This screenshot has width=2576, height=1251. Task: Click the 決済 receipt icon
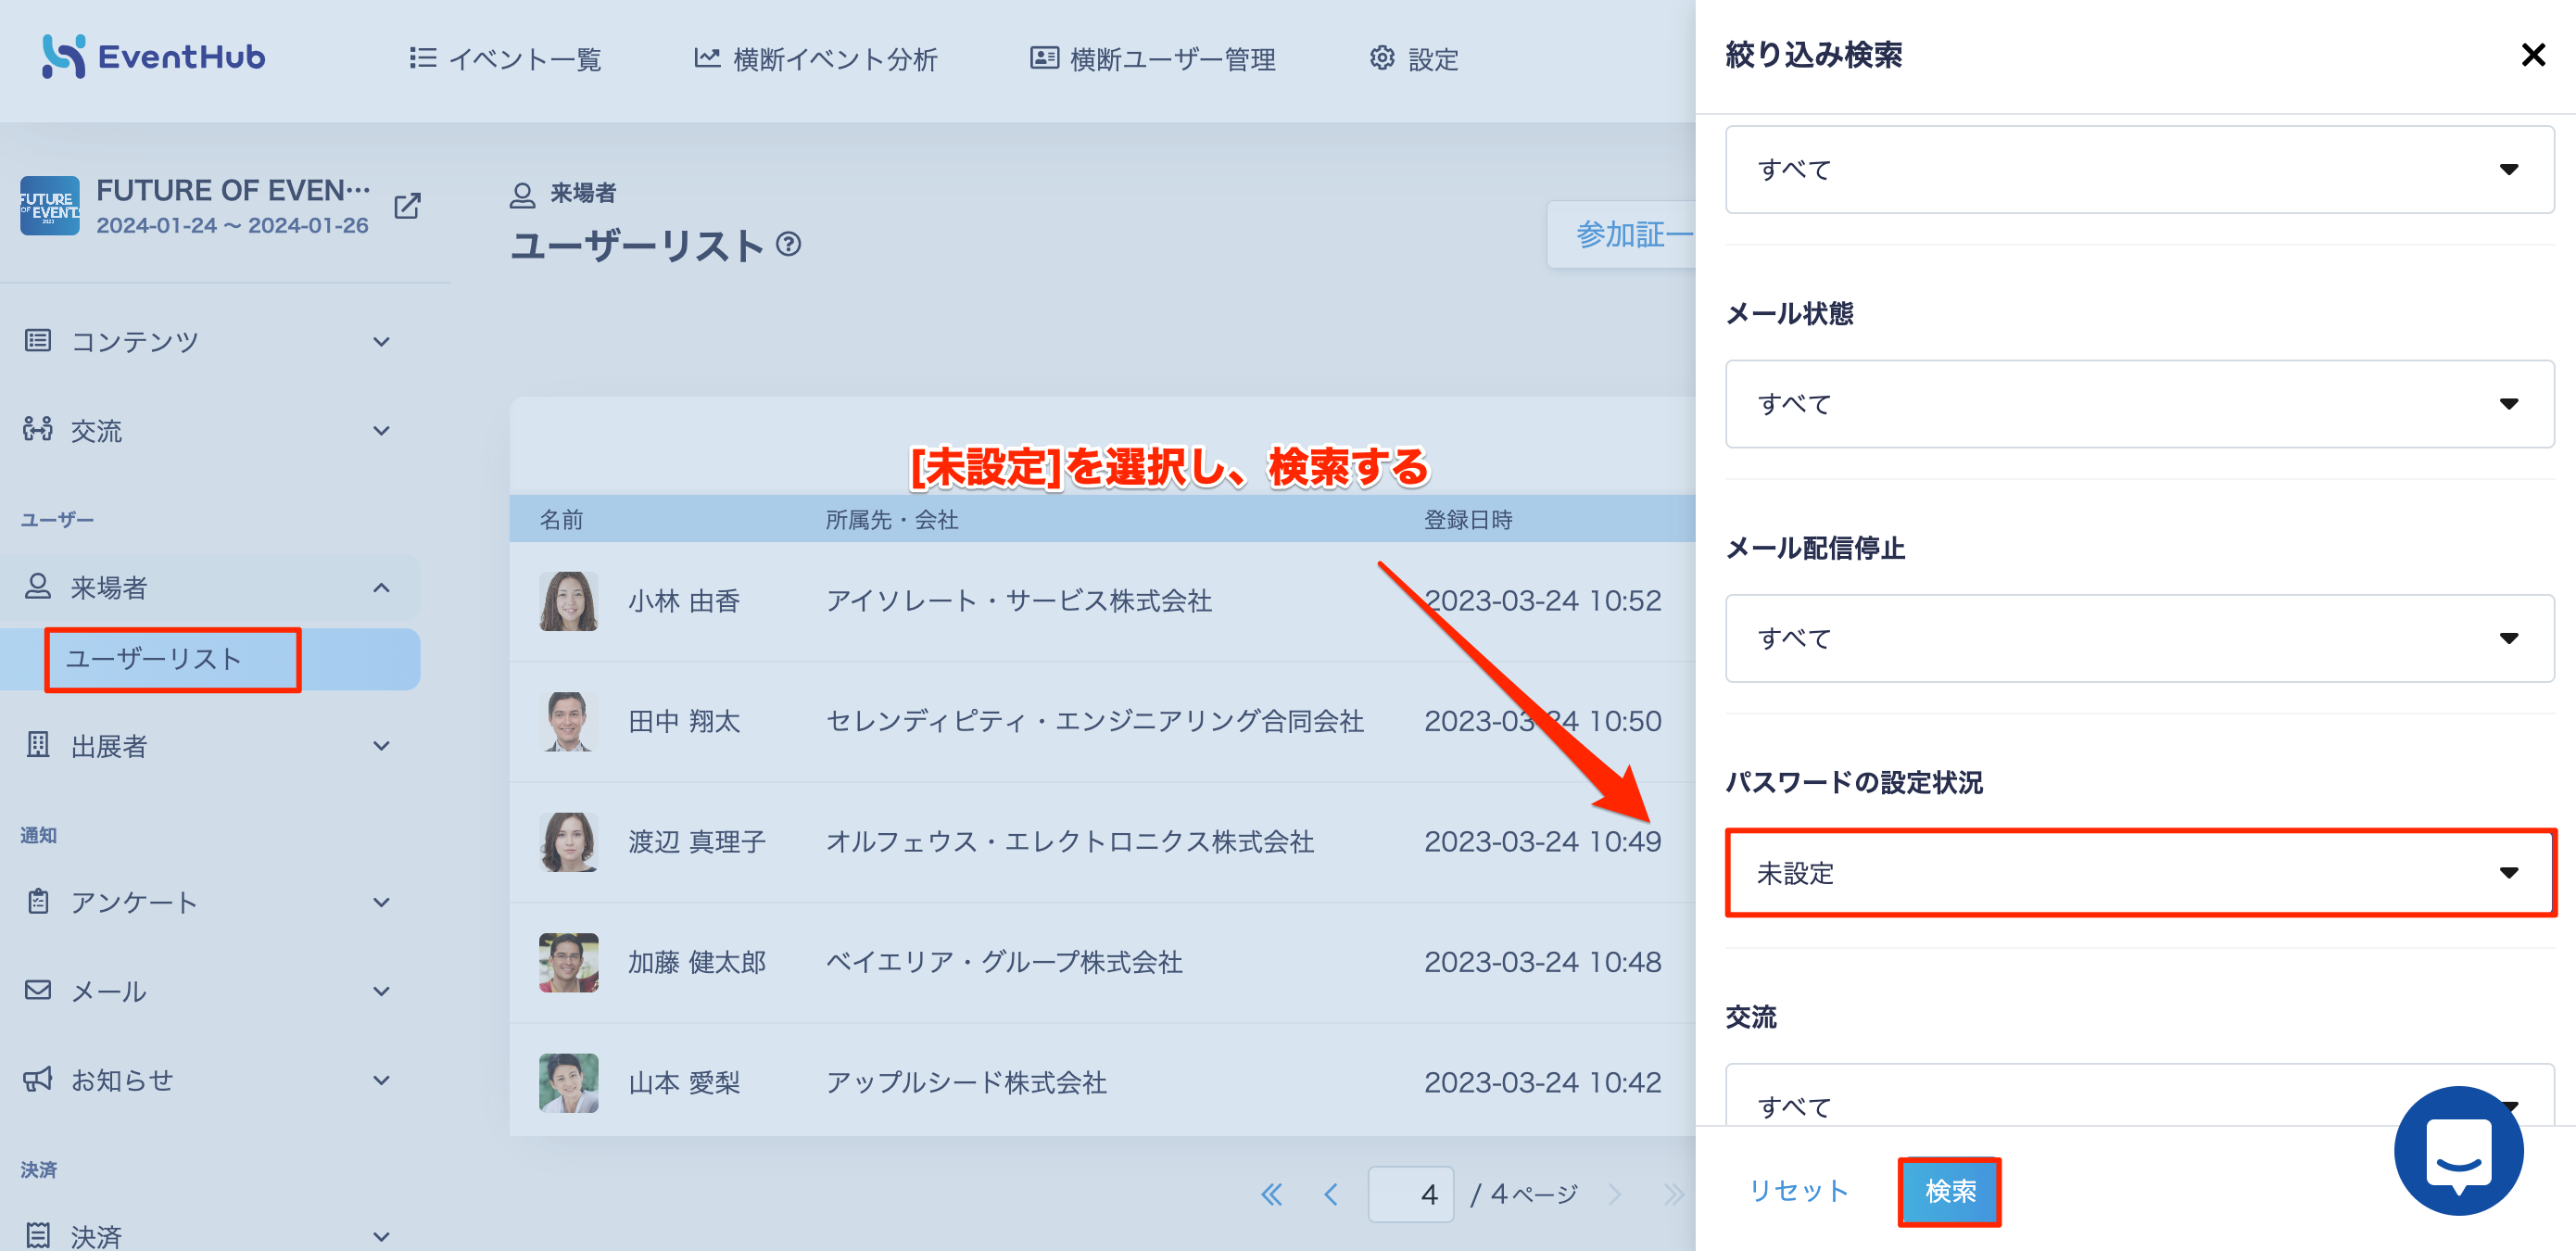[x=38, y=1235]
